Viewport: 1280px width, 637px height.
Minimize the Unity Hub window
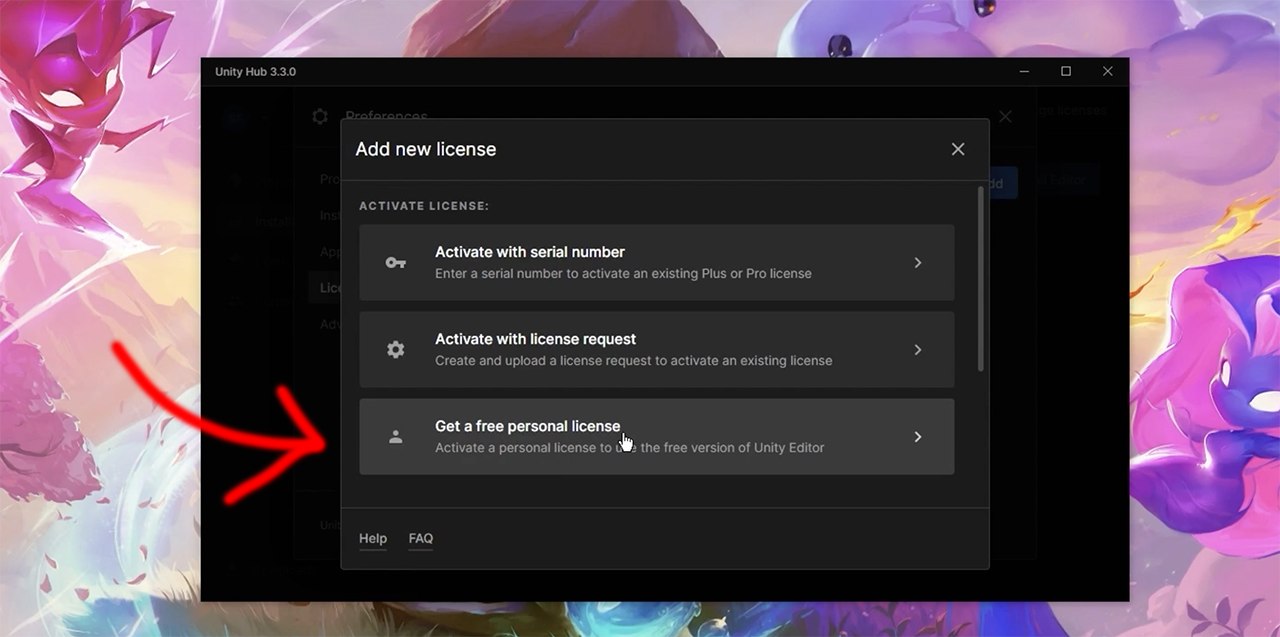1025,71
